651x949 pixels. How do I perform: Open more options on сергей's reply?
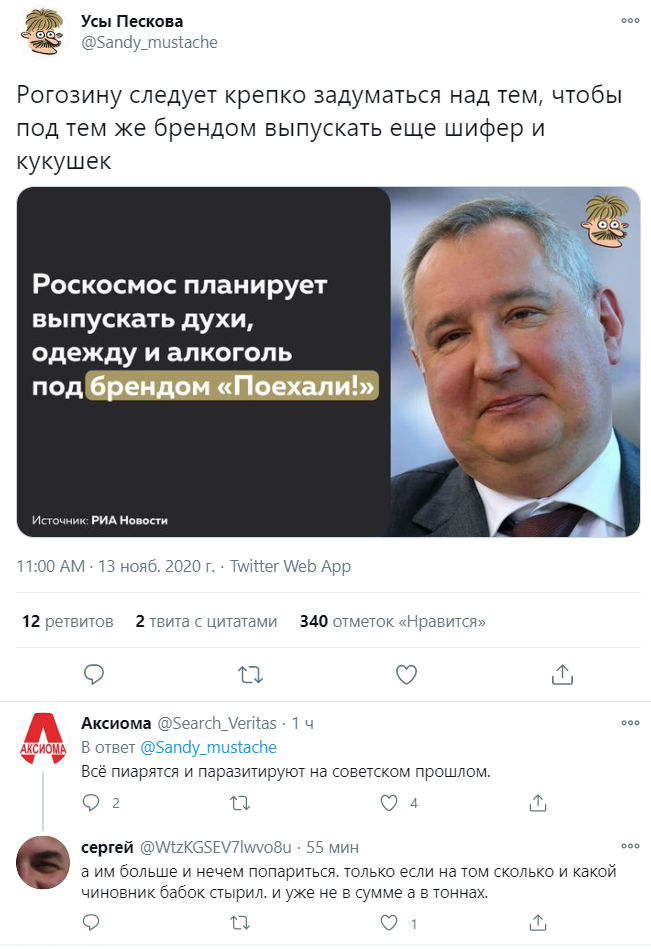[x=630, y=846]
